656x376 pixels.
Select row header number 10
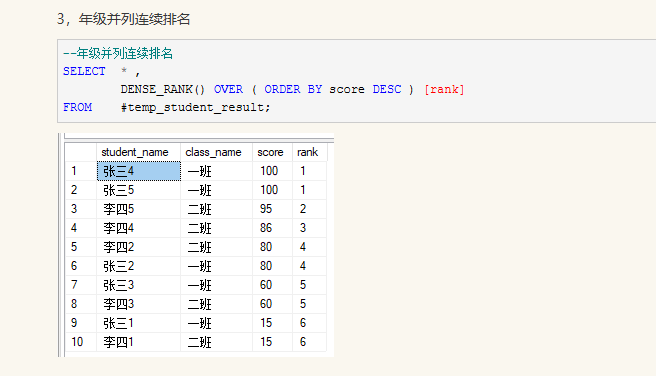click(81, 342)
